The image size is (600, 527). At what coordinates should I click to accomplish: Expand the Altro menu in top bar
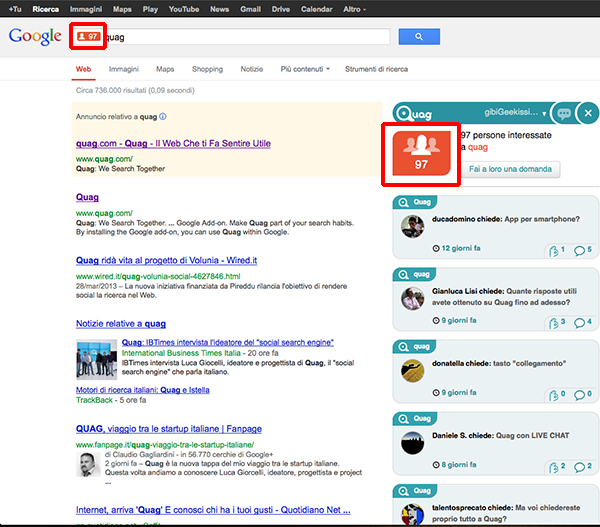pyautogui.click(x=354, y=9)
